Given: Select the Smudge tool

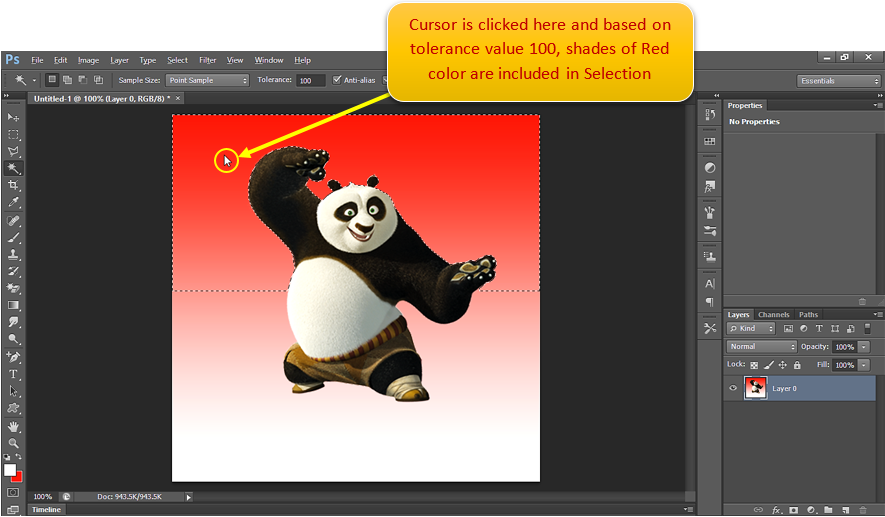Looking at the screenshot, I should 13,322.
